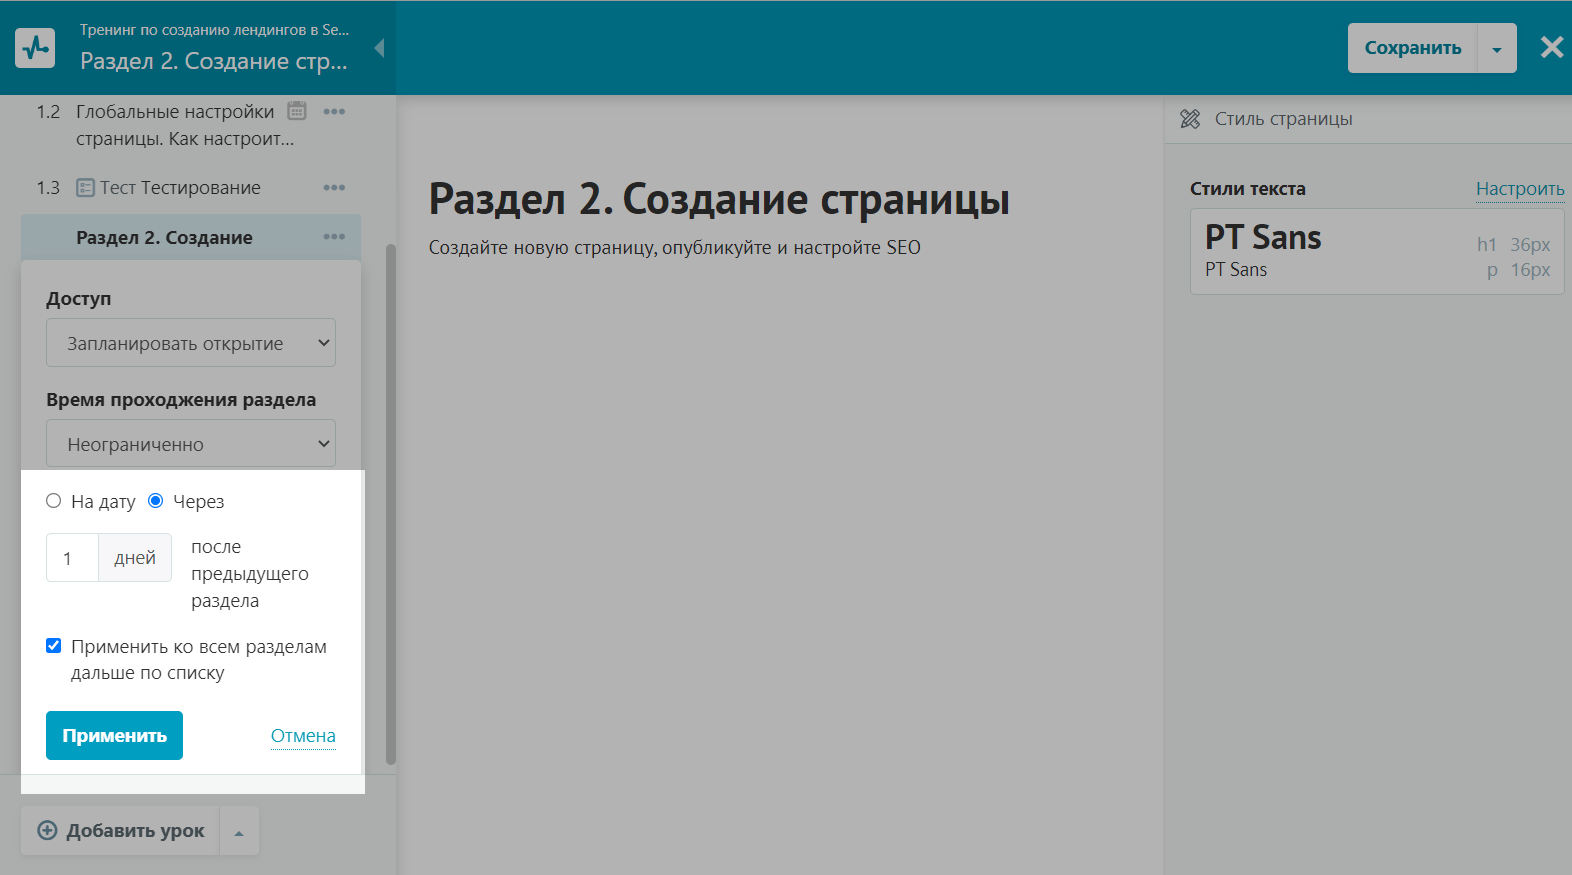Expand arrow next to Добавить урок
This screenshot has height=875, width=1572.
[239, 832]
